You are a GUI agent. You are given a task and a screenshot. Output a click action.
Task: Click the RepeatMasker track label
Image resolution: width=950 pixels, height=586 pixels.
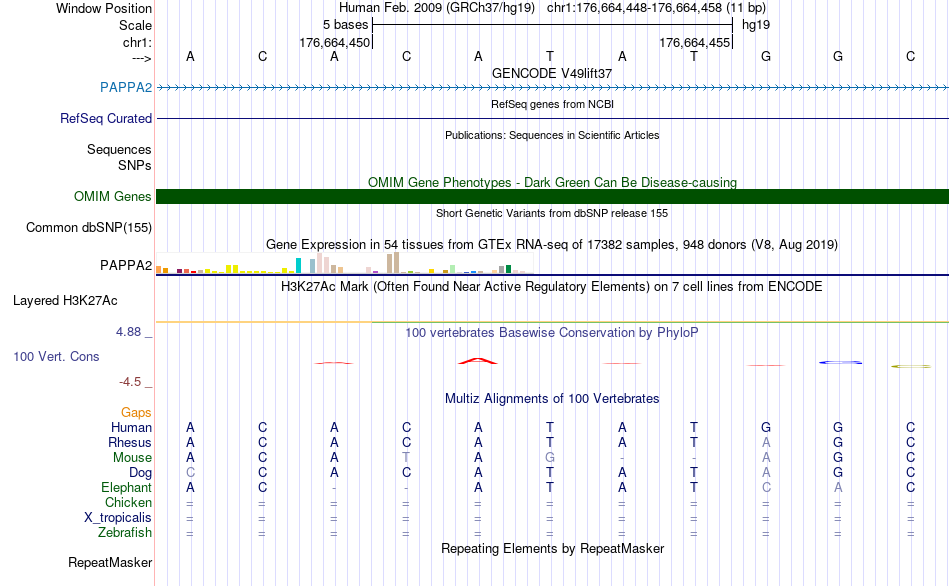tap(110, 563)
